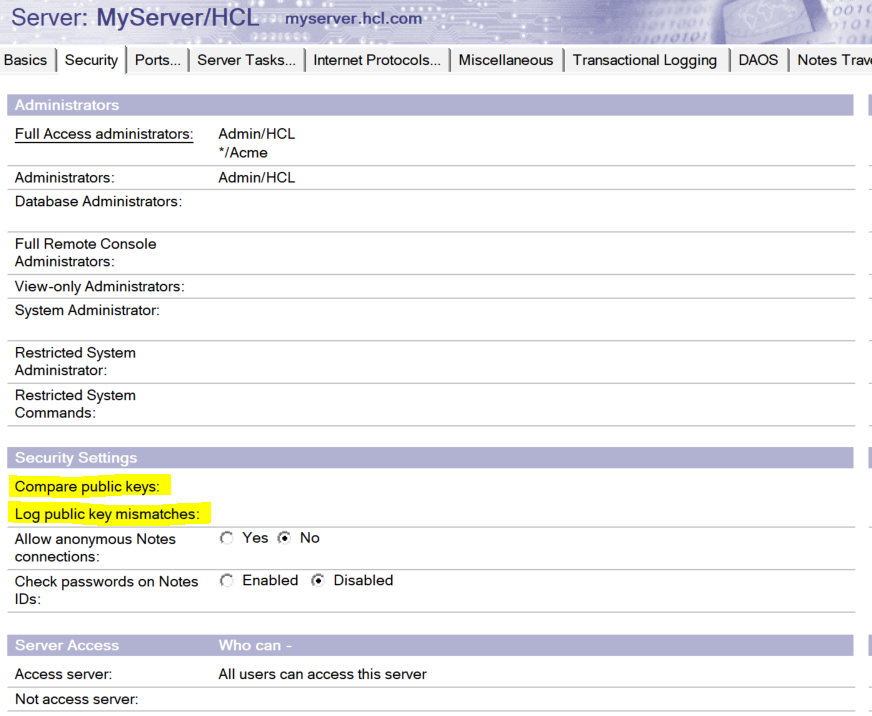Select the Security tab
Image resolution: width=872 pixels, height=716 pixels.
(91, 60)
